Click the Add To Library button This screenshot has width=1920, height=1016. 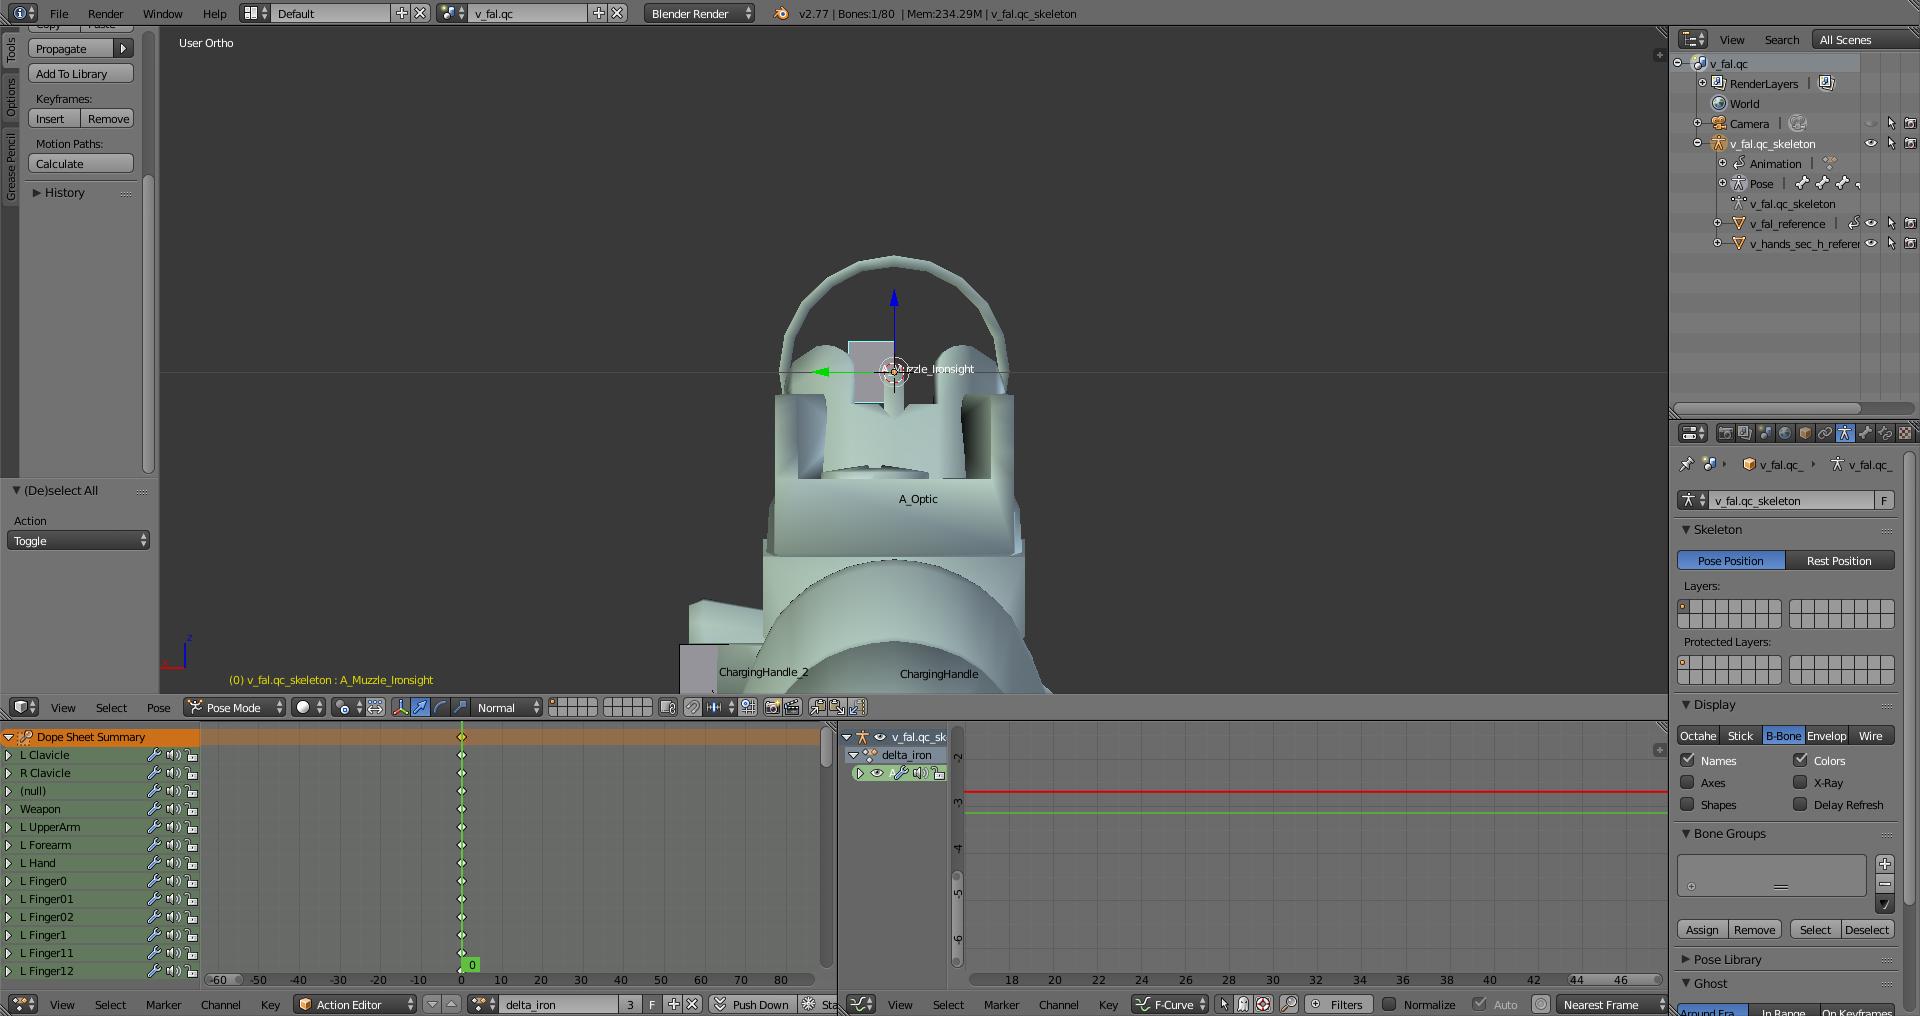81,73
